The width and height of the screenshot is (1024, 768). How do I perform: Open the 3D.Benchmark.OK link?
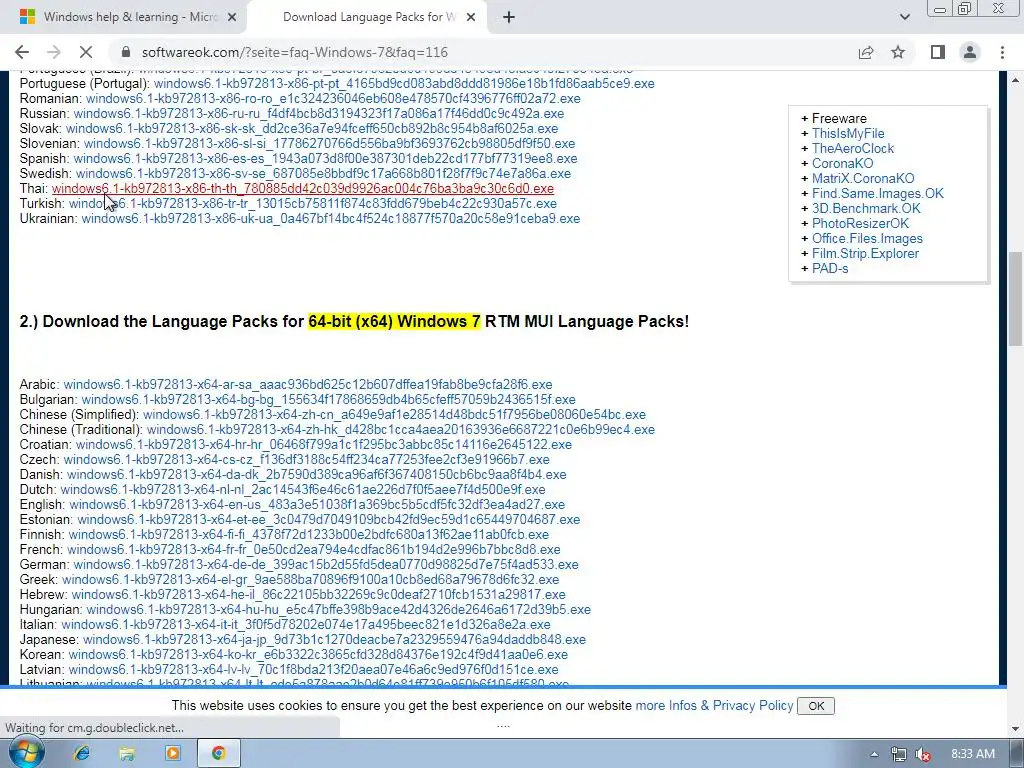[x=866, y=208]
